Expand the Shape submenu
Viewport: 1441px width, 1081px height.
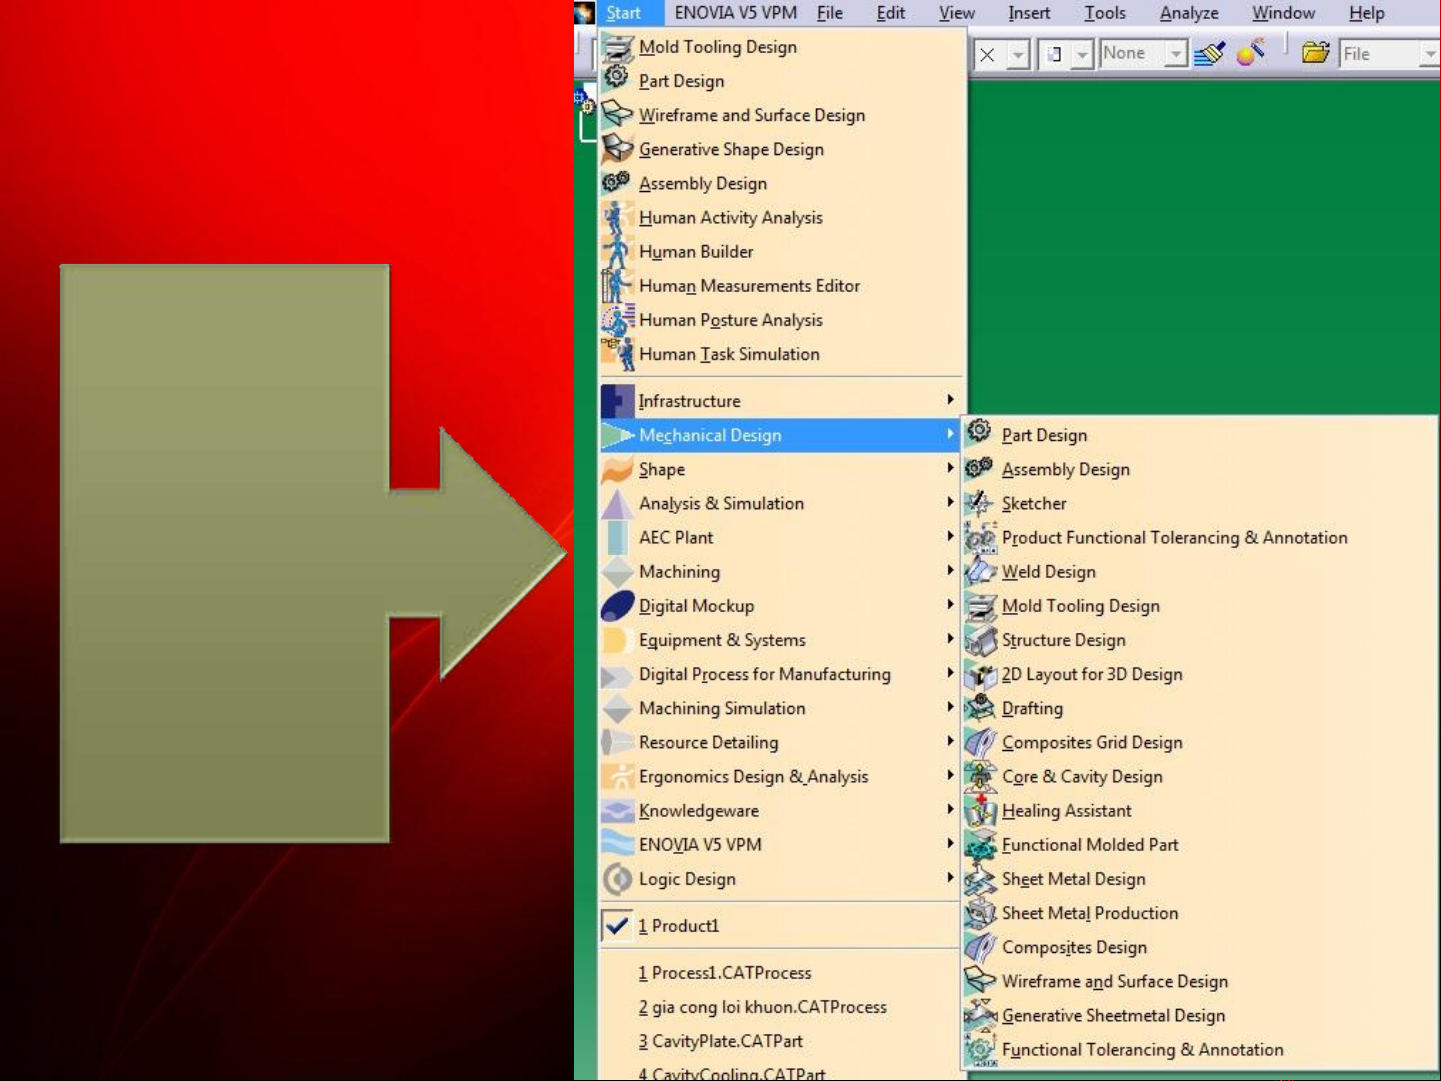click(x=782, y=469)
